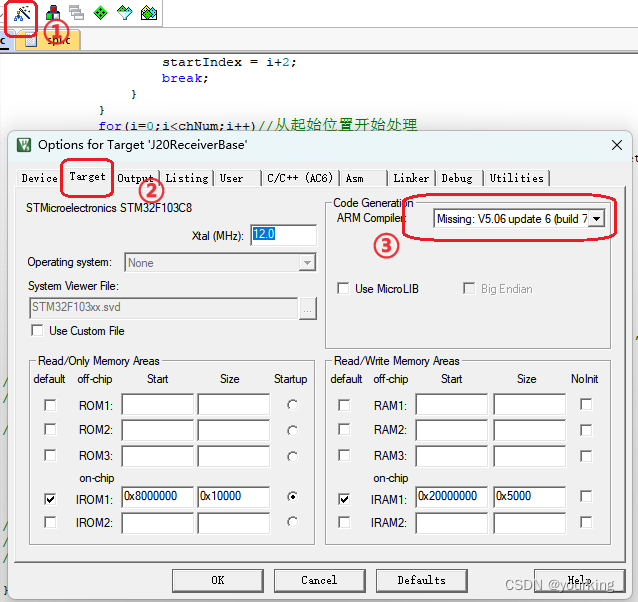The width and height of the screenshot is (638, 602).
Task: Click the ROM1 Start field
Action: [x=157, y=404]
